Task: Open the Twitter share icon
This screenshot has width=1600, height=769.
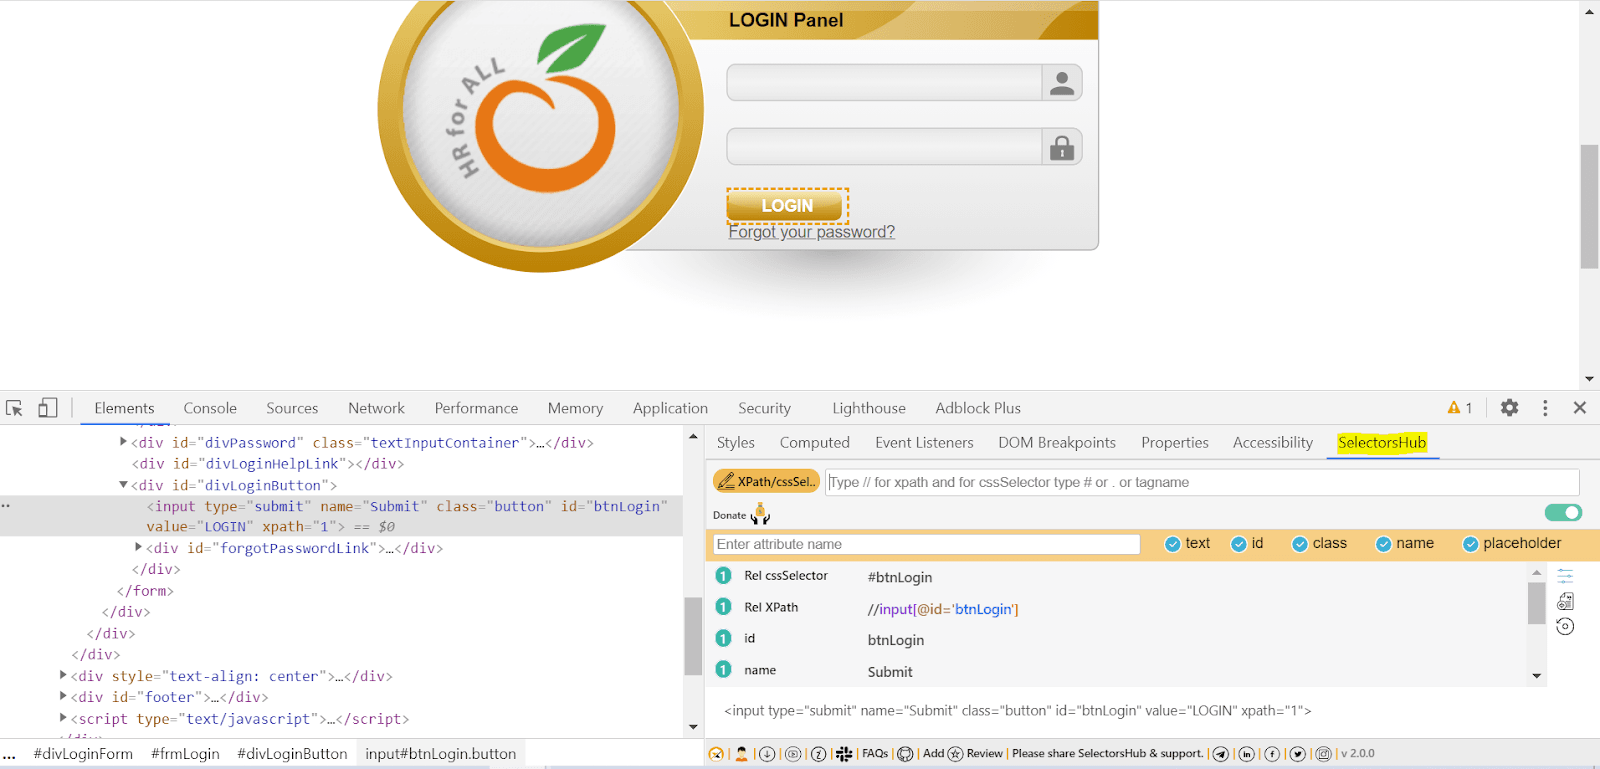Action: coord(1298,754)
